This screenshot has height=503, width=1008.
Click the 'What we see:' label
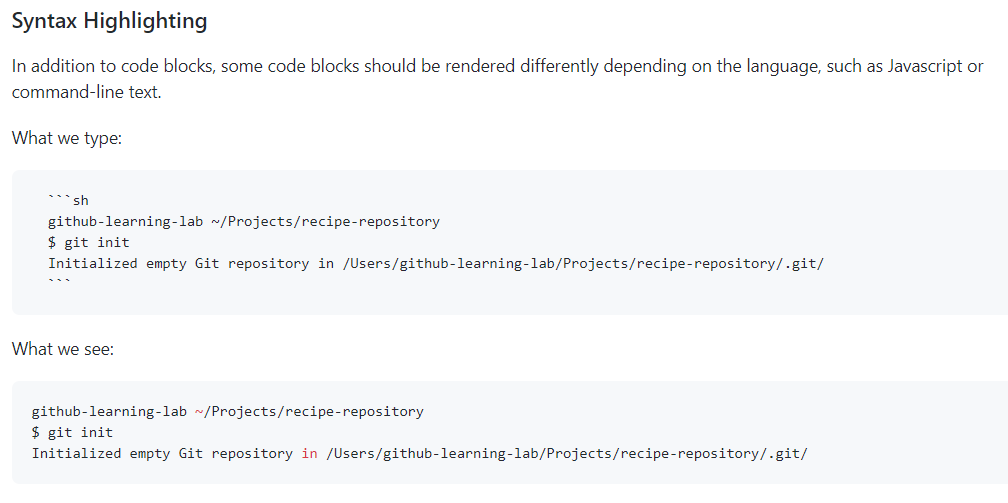pos(63,349)
